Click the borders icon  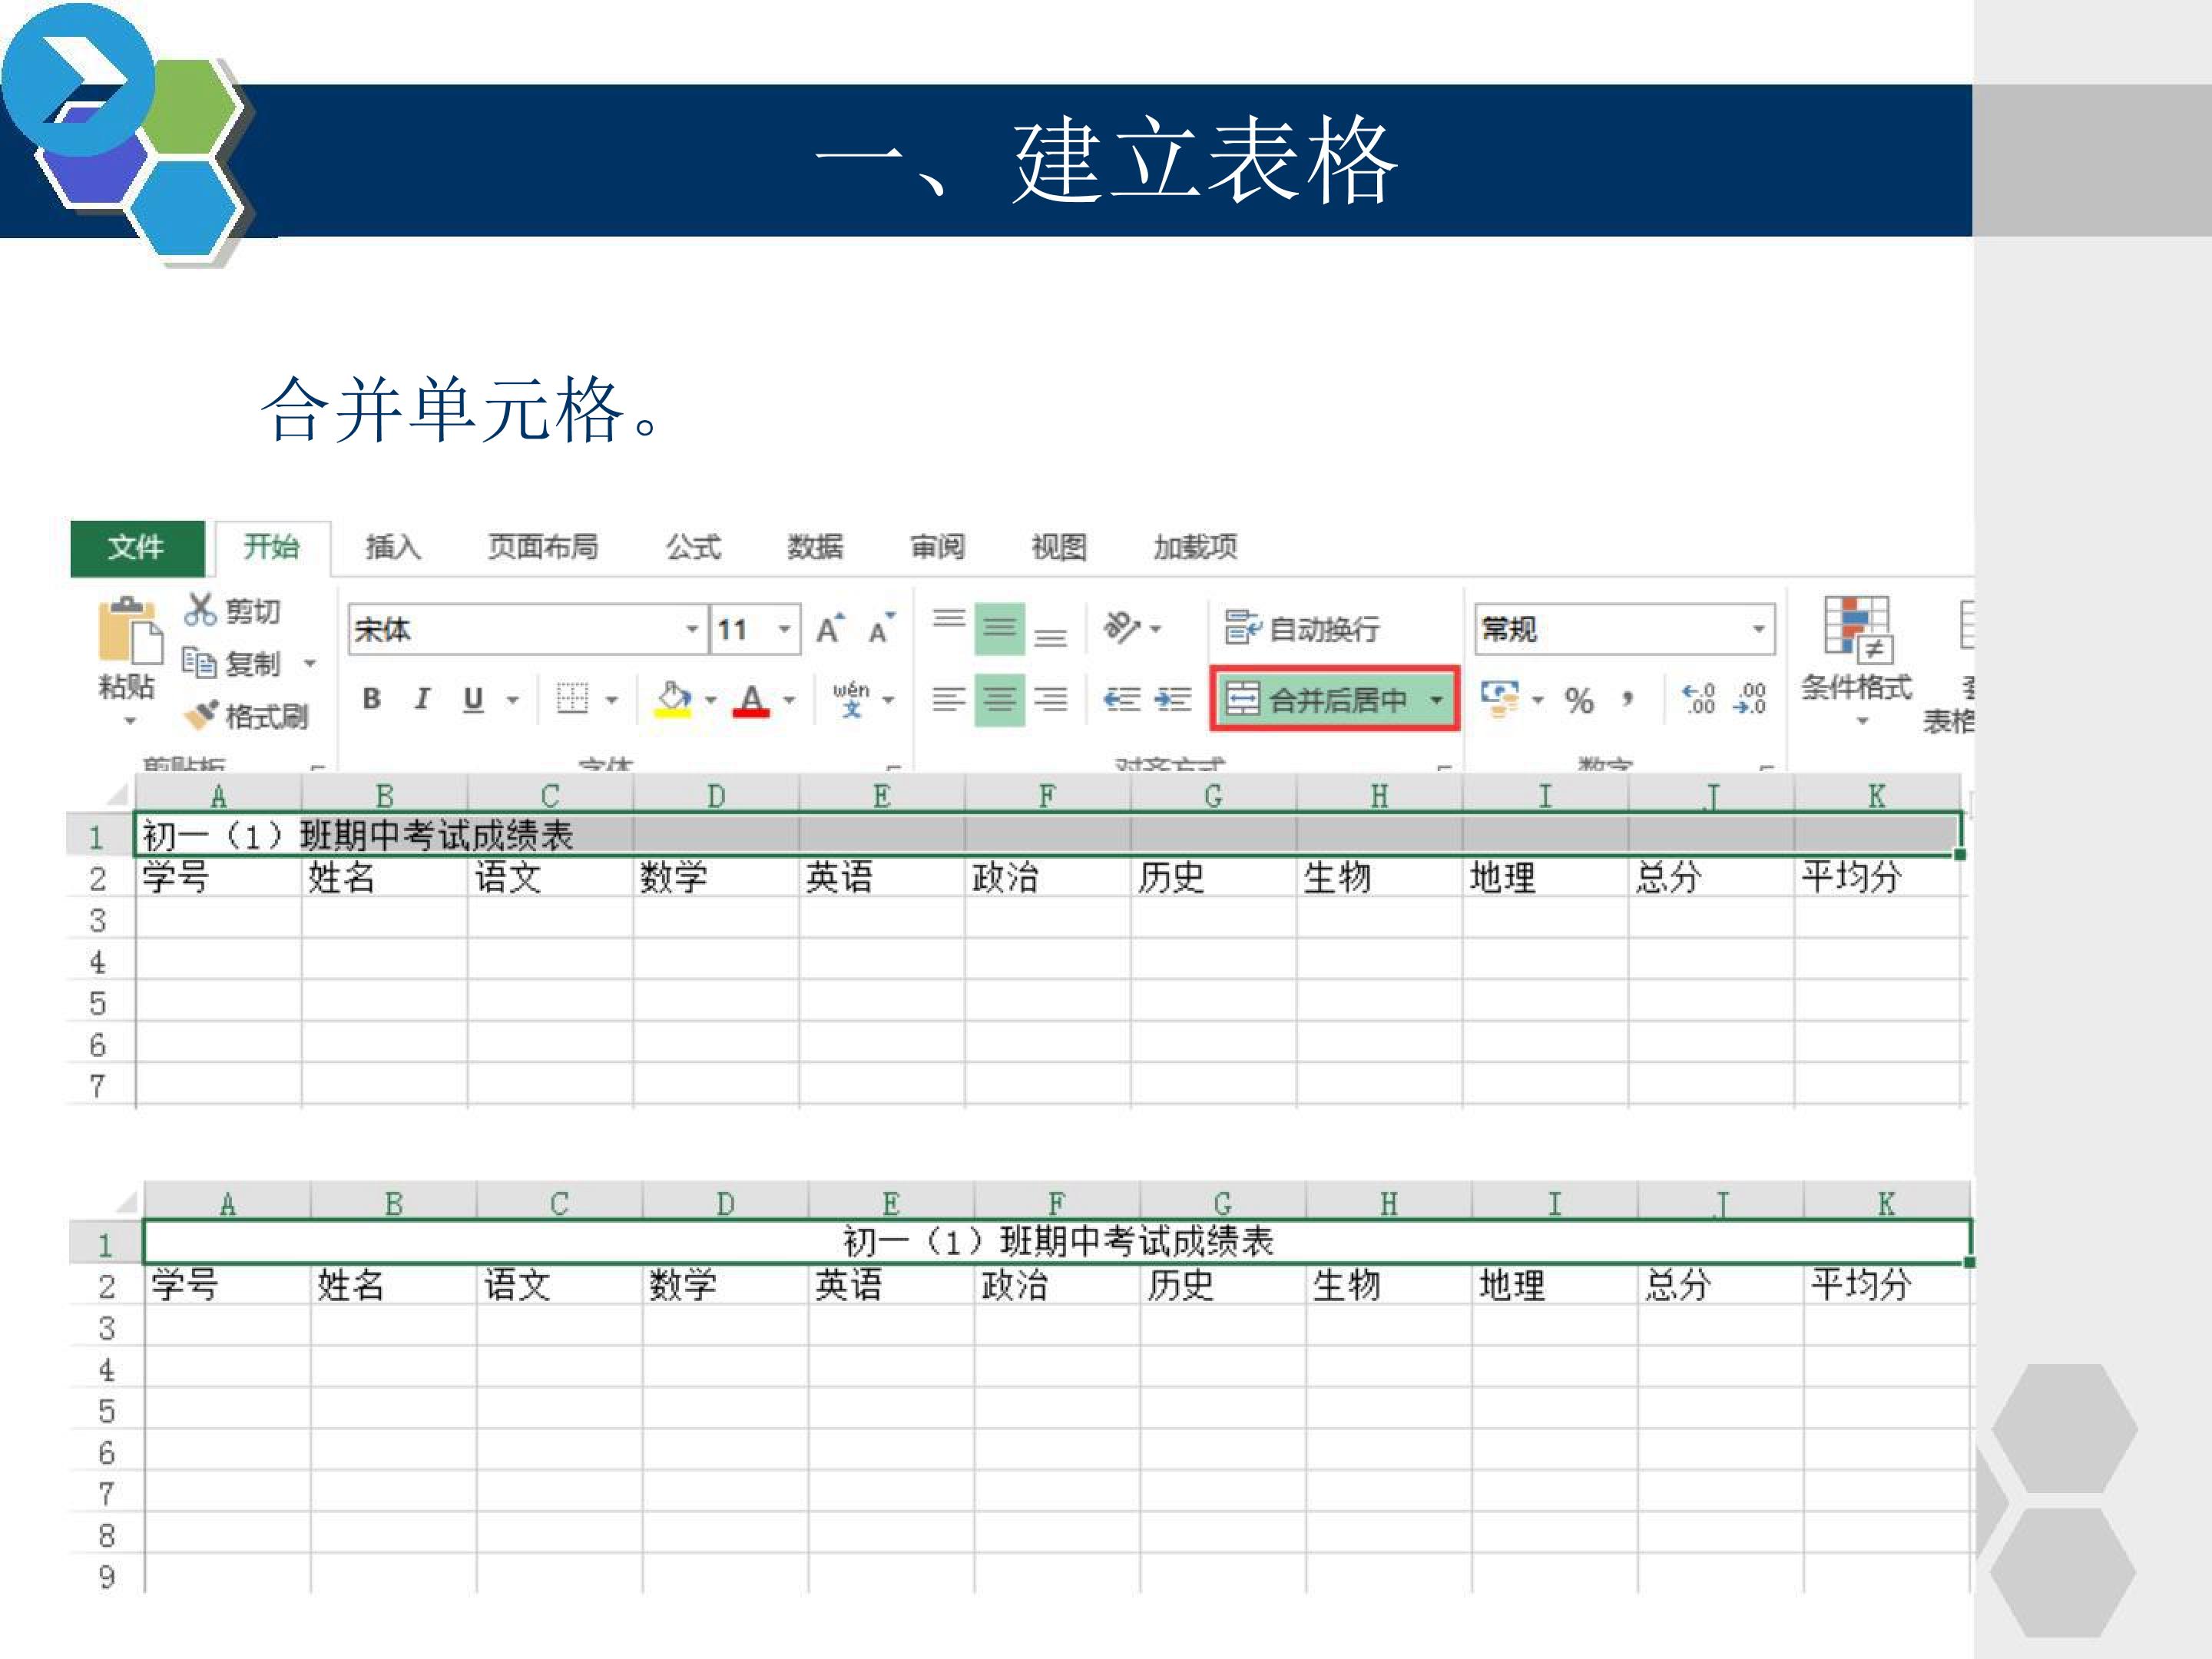coord(572,698)
